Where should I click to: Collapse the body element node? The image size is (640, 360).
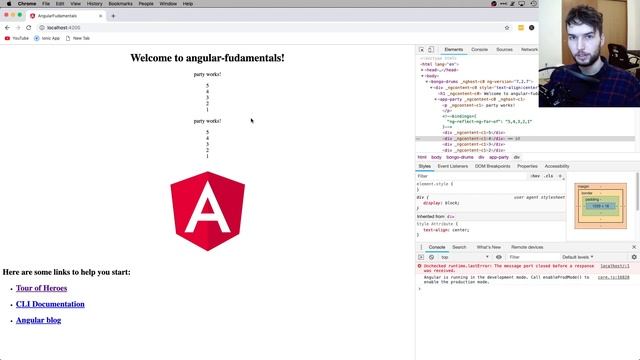(422, 76)
